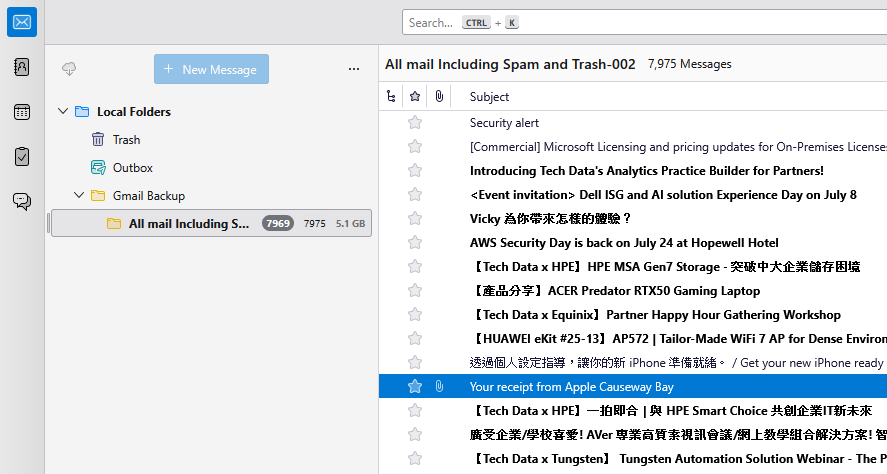Sort by the attachment column header

click(x=439, y=96)
